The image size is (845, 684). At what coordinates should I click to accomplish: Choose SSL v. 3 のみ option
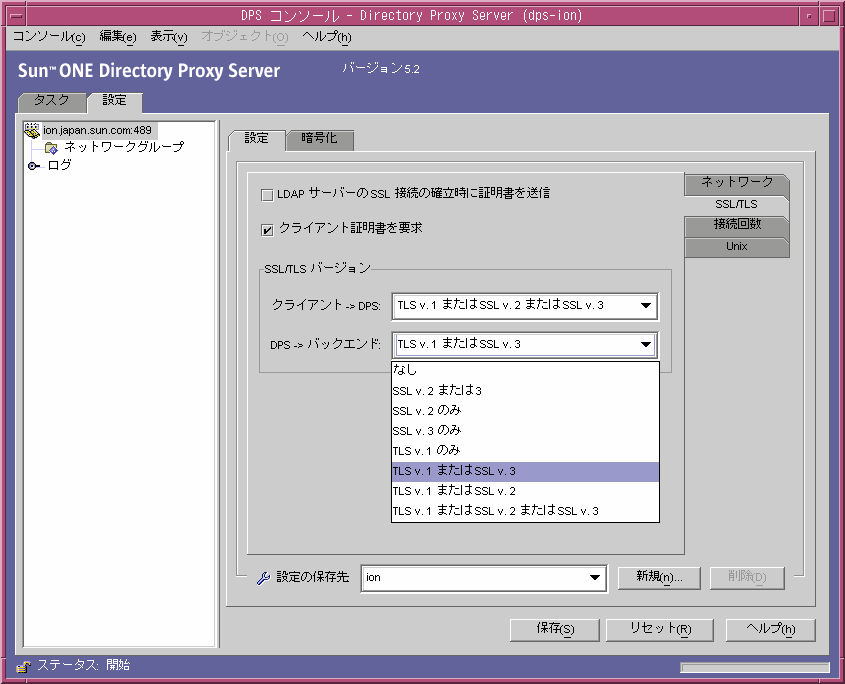coord(525,431)
